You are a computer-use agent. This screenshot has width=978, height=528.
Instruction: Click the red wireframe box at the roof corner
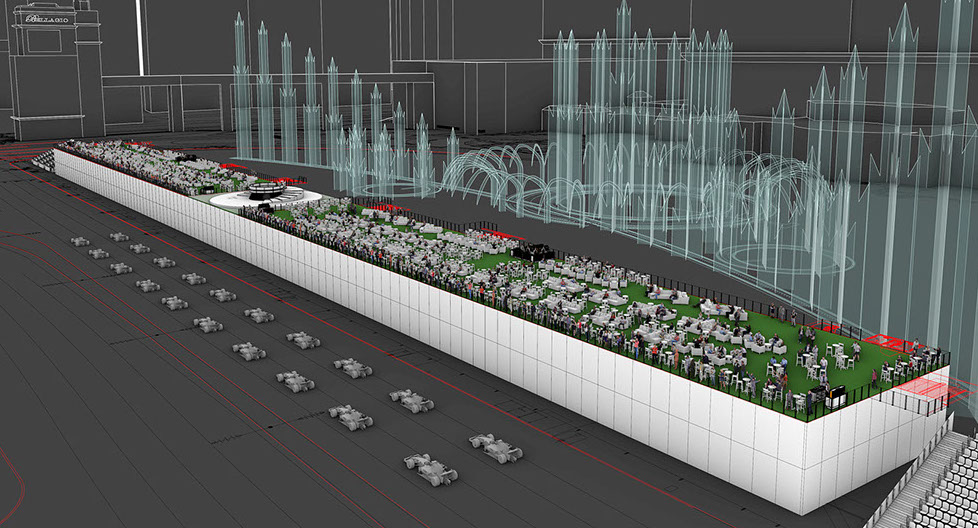[x=914, y=400]
